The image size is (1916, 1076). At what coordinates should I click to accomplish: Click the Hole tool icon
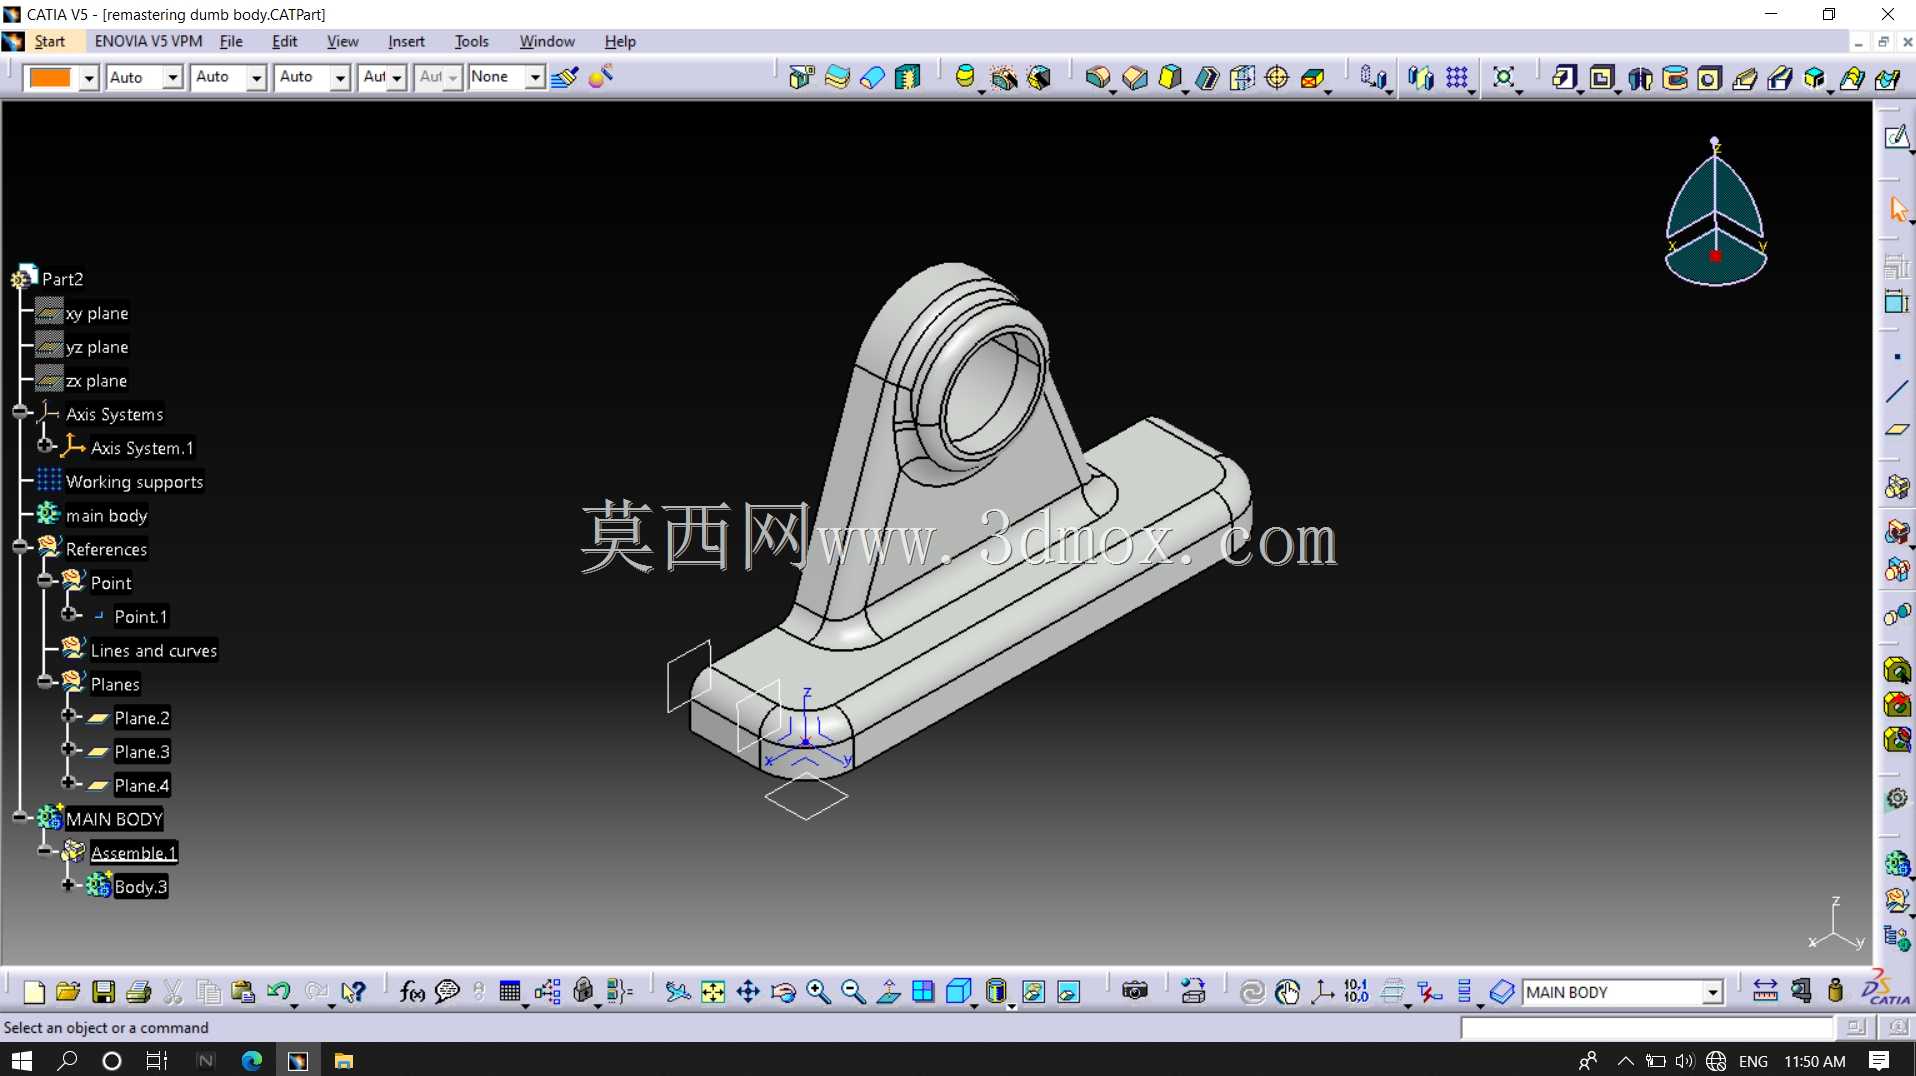1709,77
